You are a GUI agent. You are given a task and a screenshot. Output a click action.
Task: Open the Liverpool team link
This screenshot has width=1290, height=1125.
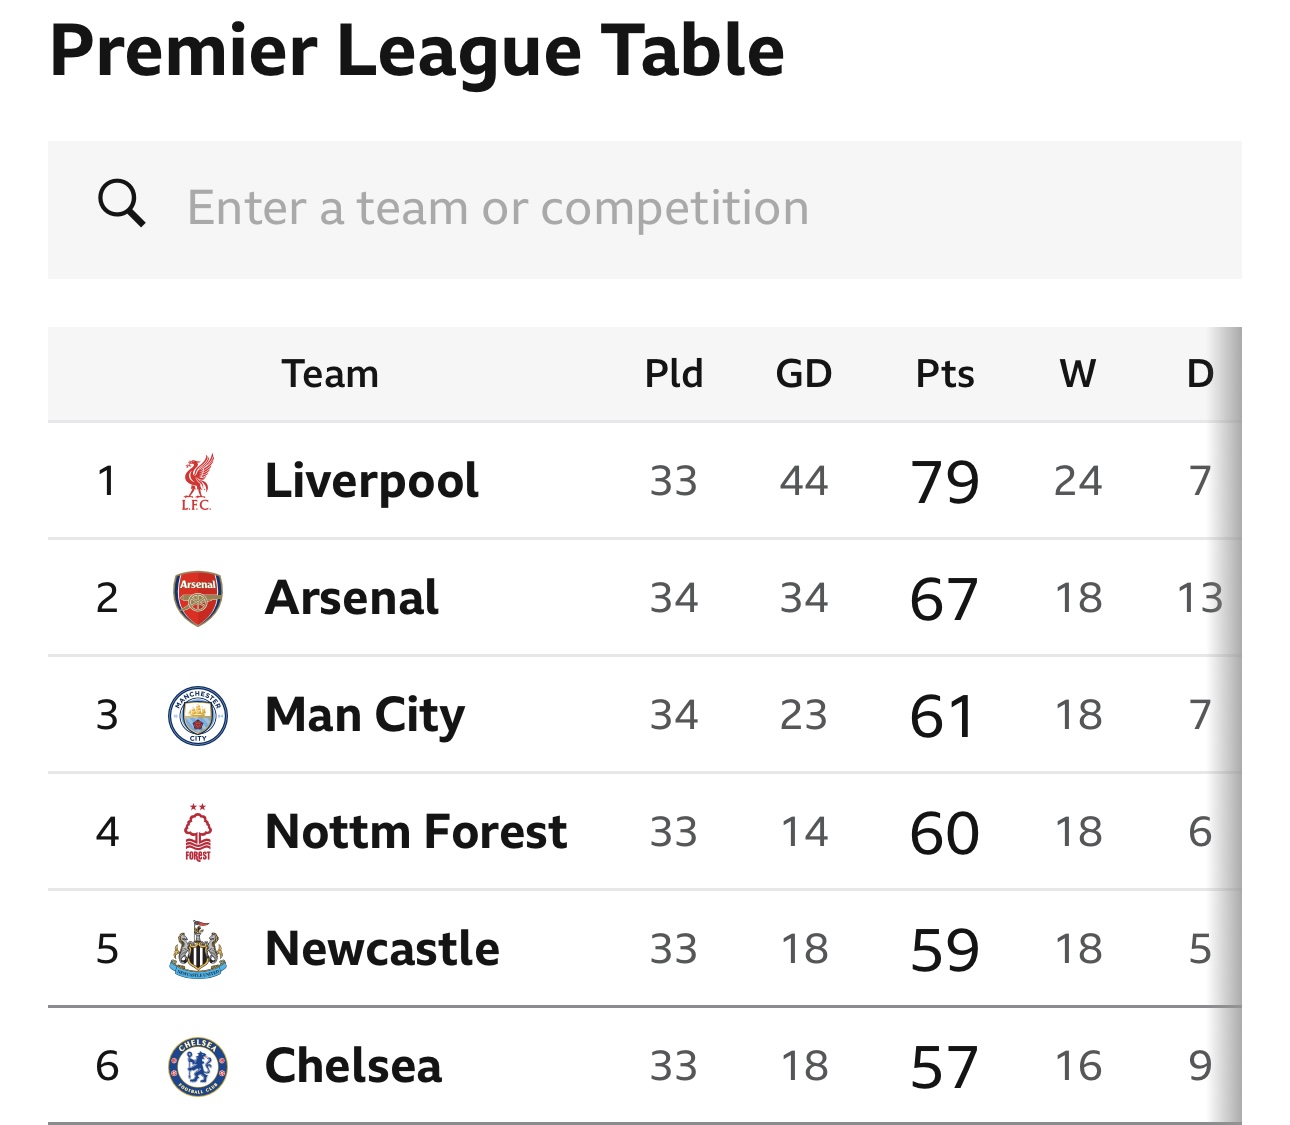click(x=371, y=481)
